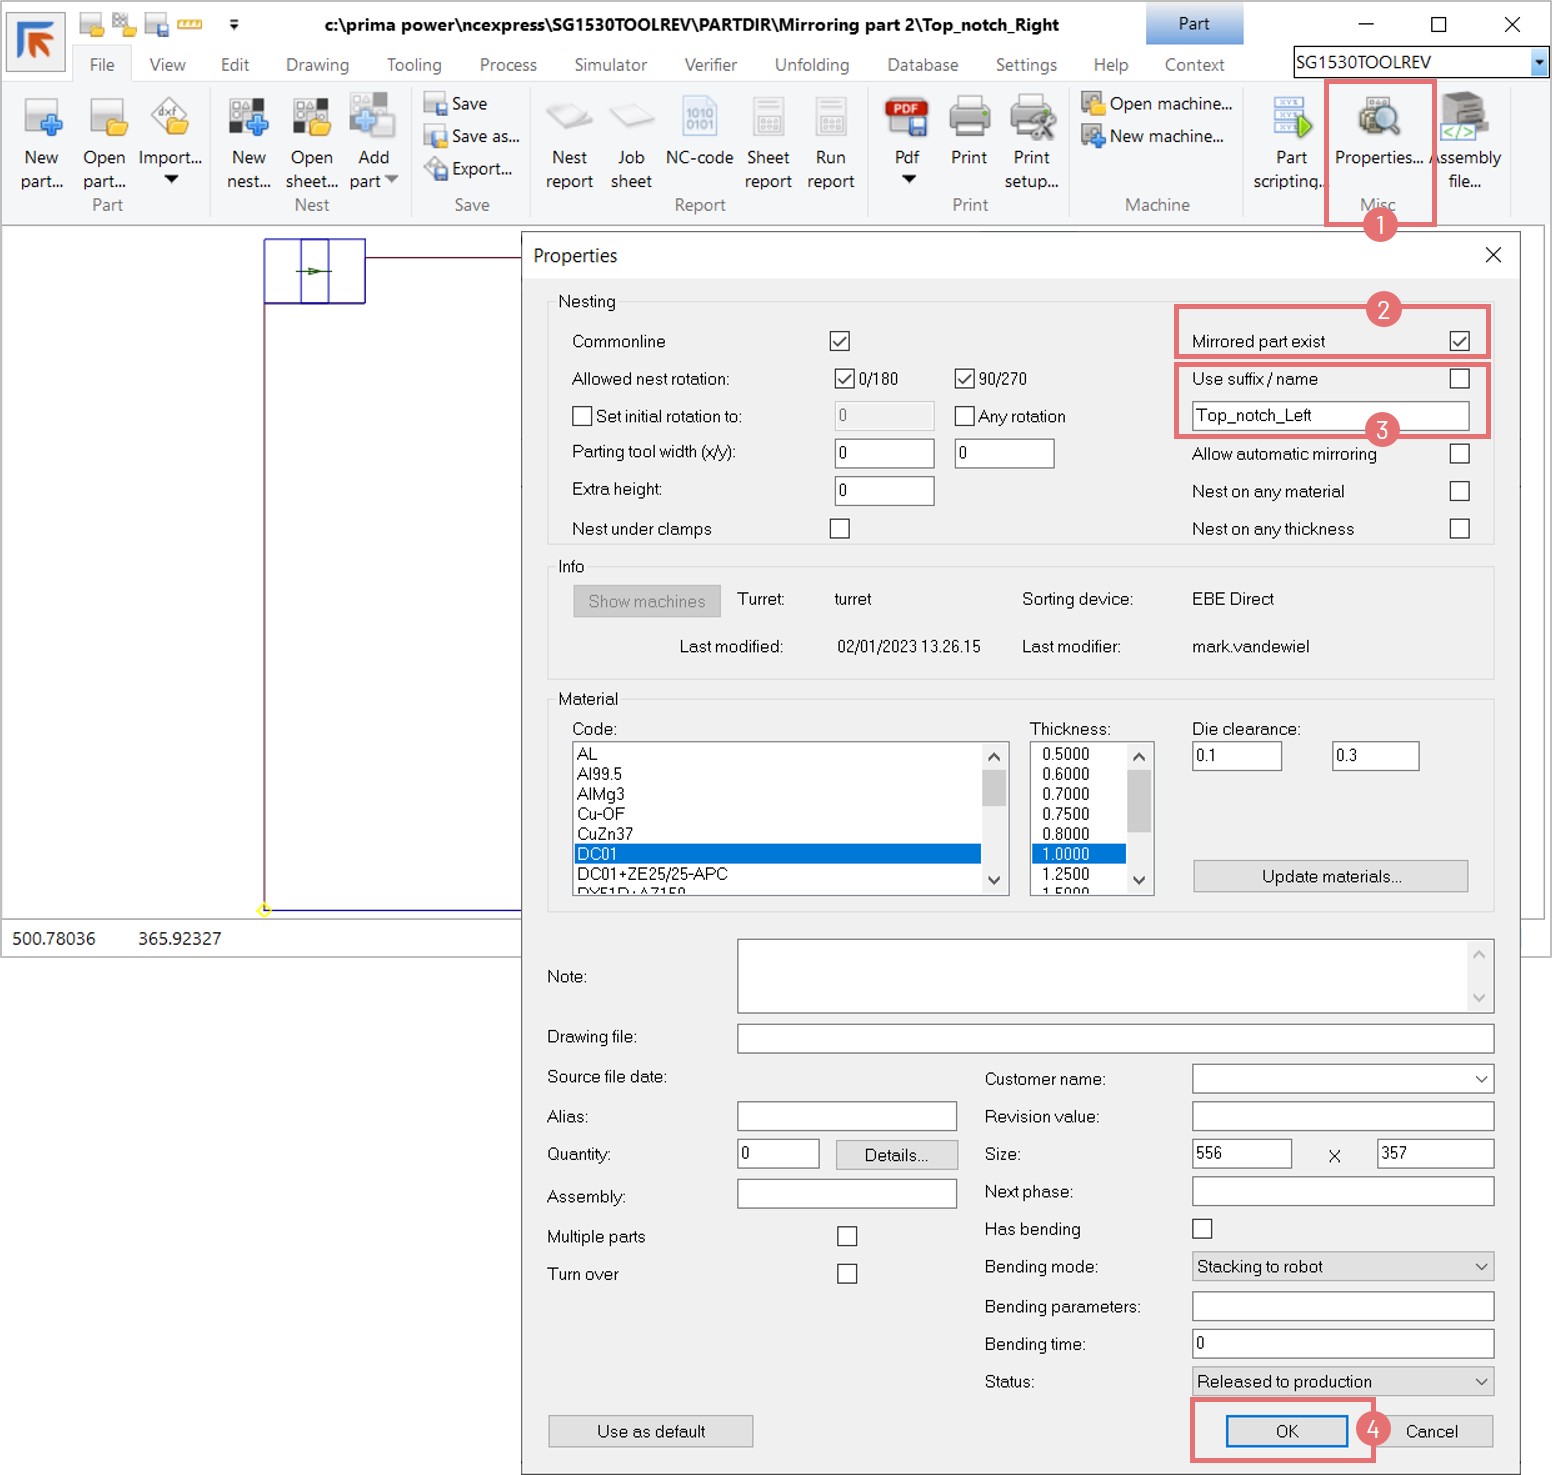
Task: Open the Assembly file tool
Action: 1465,120
